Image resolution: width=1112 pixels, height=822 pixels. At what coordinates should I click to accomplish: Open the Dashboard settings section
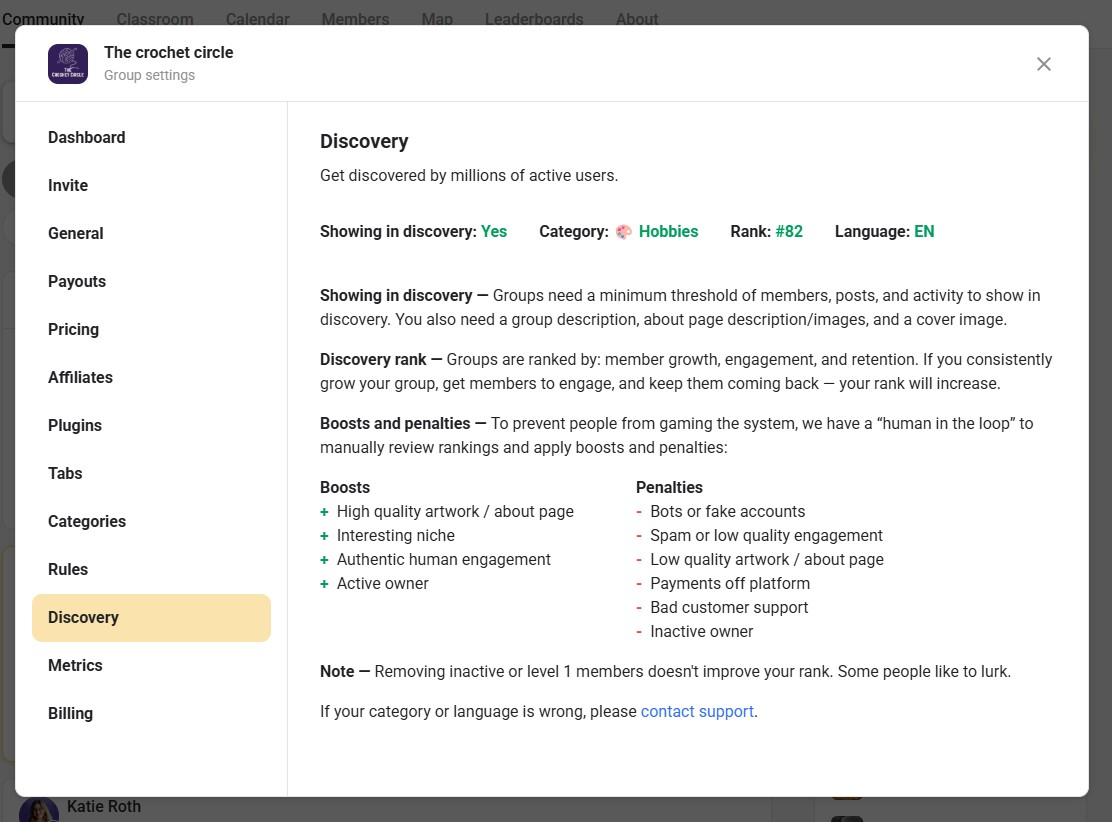(x=87, y=138)
